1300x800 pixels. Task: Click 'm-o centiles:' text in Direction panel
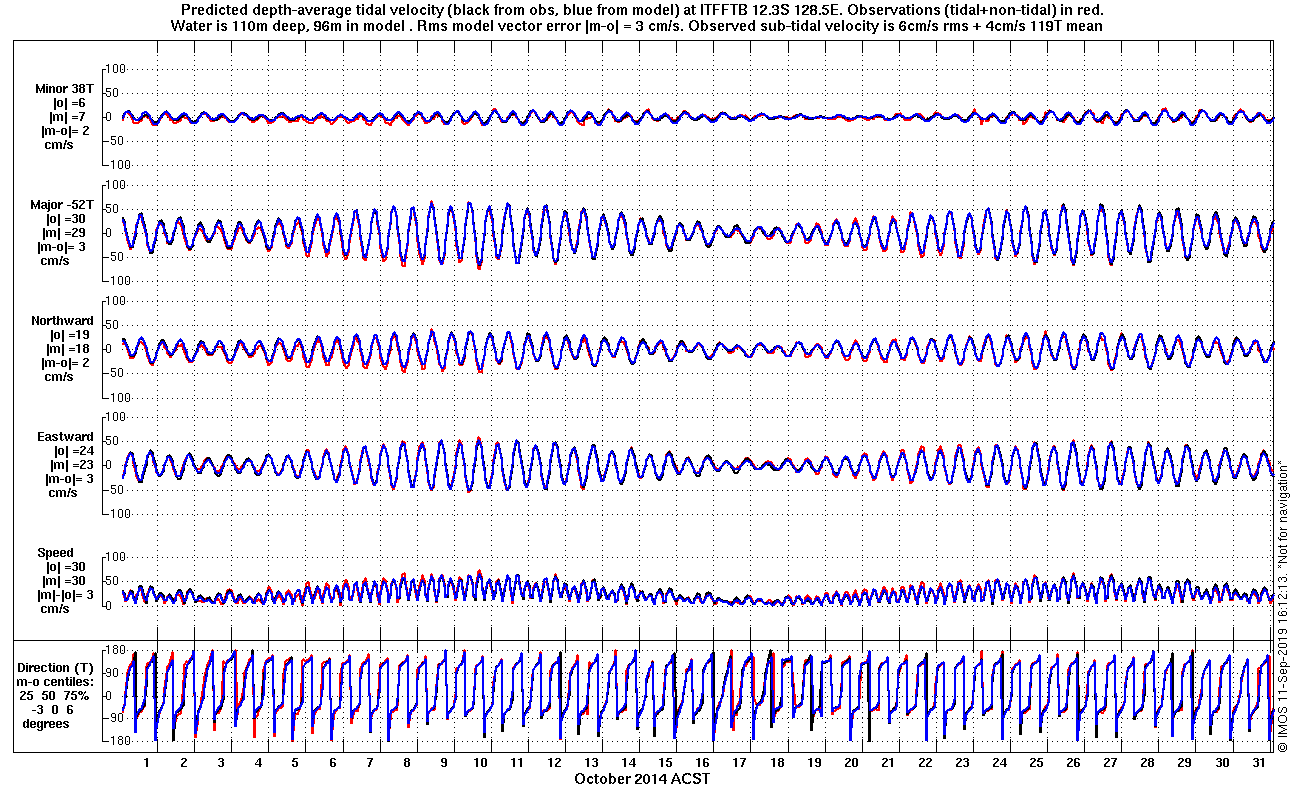coord(56,681)
